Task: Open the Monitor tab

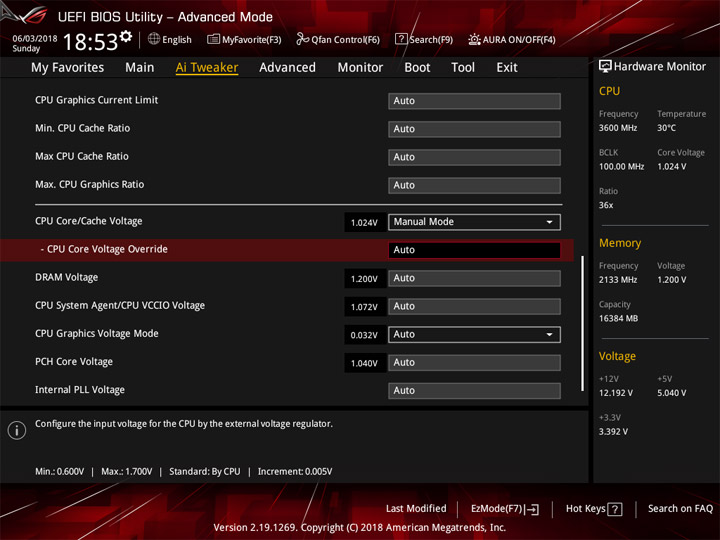Action: tap(360, 68)
